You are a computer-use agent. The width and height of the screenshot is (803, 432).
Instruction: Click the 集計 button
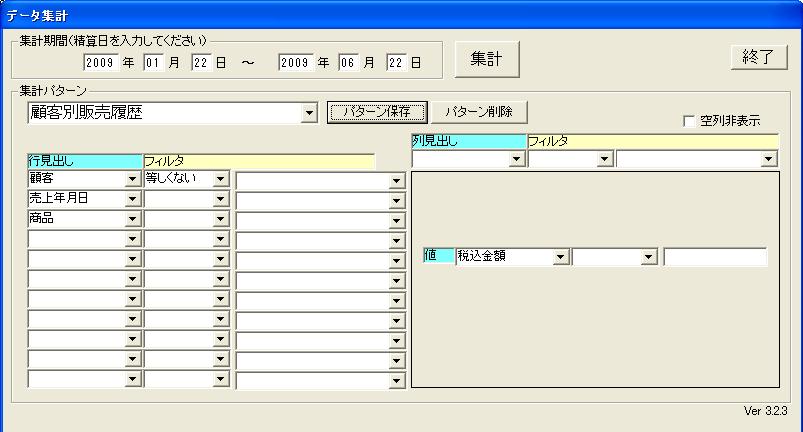coord(487,60)
